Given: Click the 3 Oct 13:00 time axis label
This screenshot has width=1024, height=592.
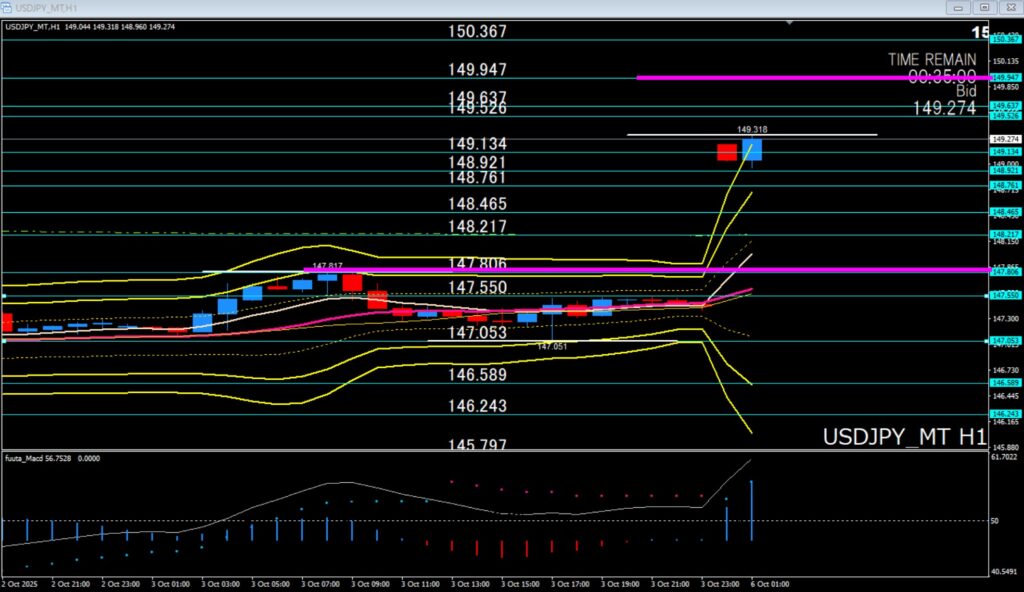Looking at the screenshot, I should pyautogui.click(x=469, y=582).
